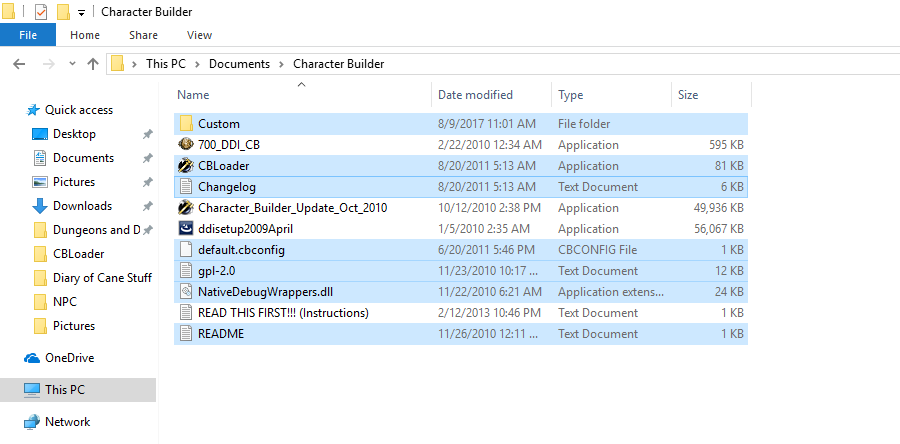Image resolution: width=900 pixels, height=444 pixels.
Task: Click the Downloads arrow icon in sidebar
Action: [x=40, y=206]
